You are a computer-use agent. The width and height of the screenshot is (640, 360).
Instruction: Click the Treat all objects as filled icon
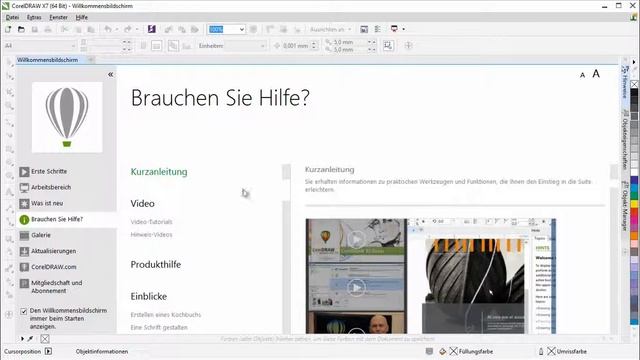pyautogui.click(x=388, y=46)
